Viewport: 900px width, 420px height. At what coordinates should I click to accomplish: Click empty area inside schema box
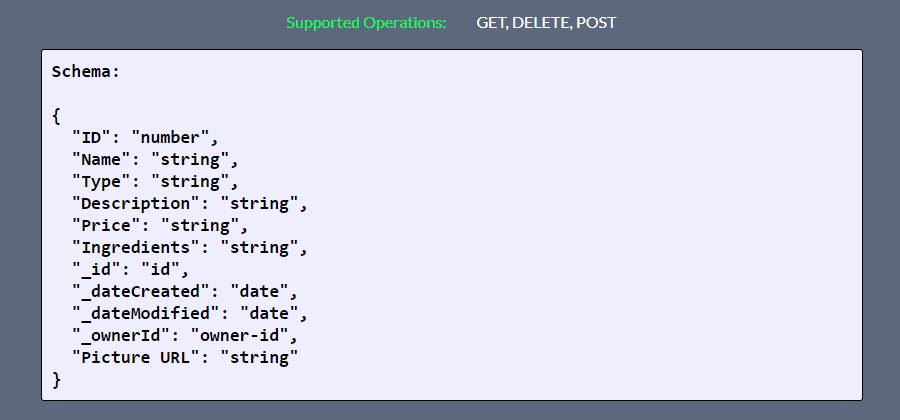[574, 230]
